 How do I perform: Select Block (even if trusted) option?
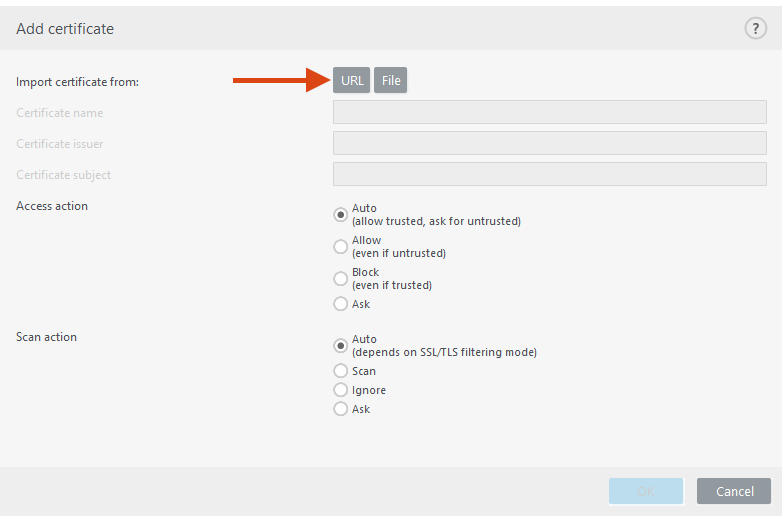(x=341, y=279)
